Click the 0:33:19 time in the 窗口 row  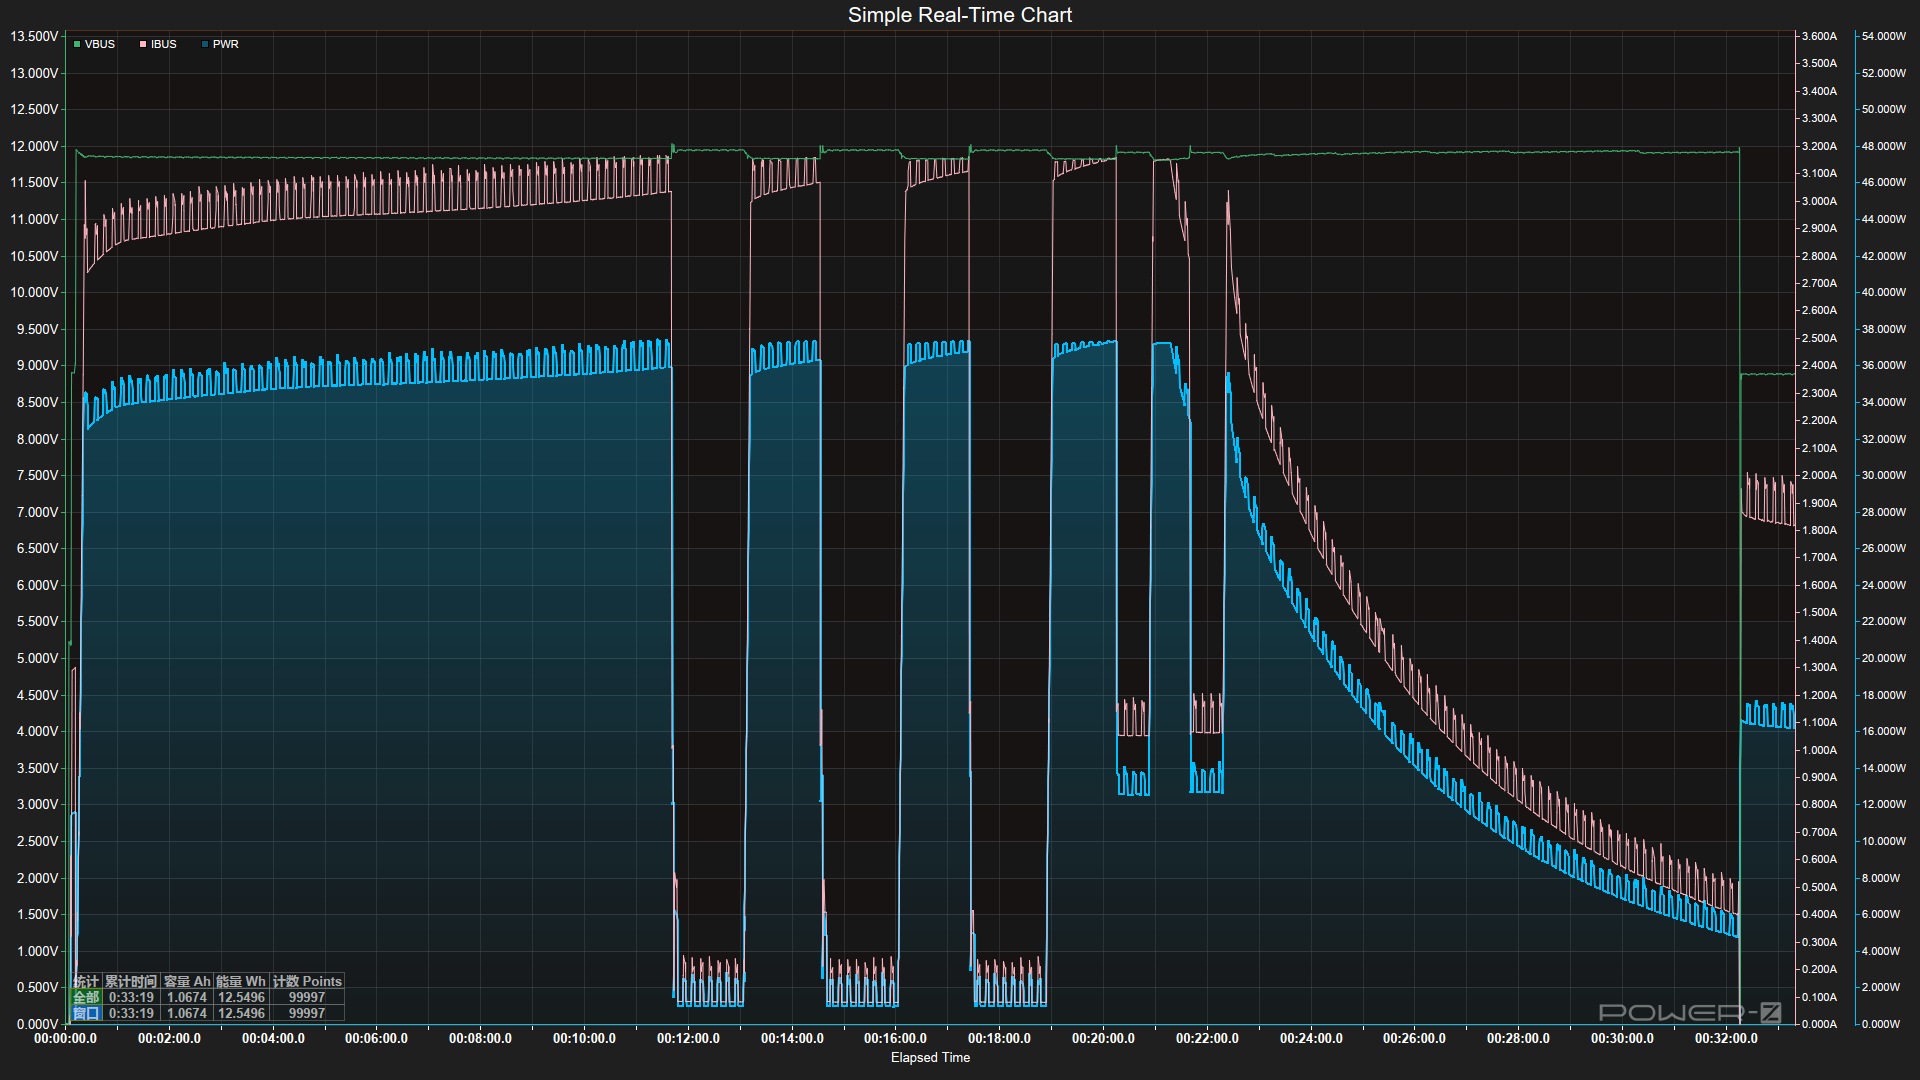131,1013
